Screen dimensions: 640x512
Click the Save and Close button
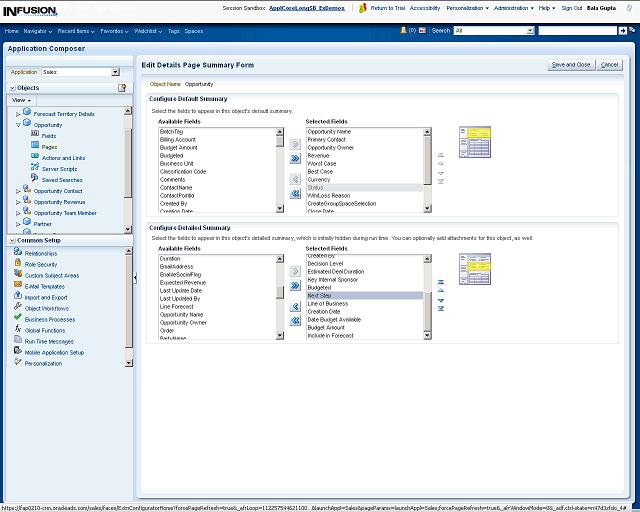click(570, 64)
